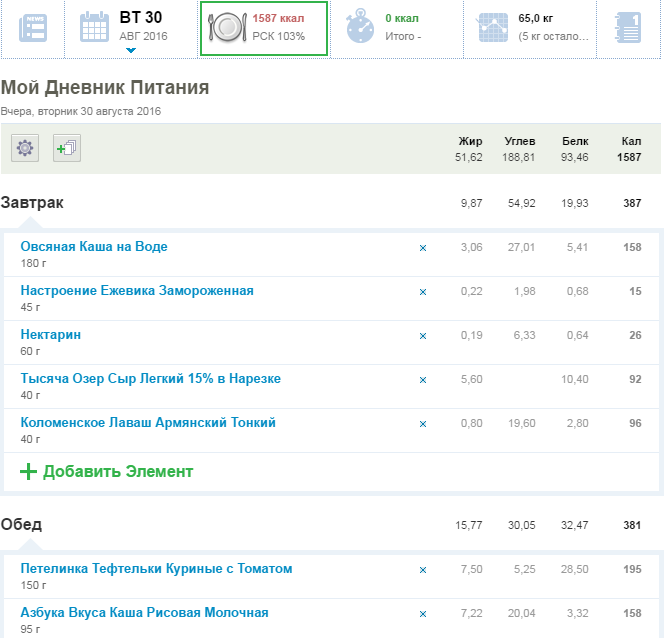
Task: Collapse the Завтрак meal section
Action: coord(32,203)
